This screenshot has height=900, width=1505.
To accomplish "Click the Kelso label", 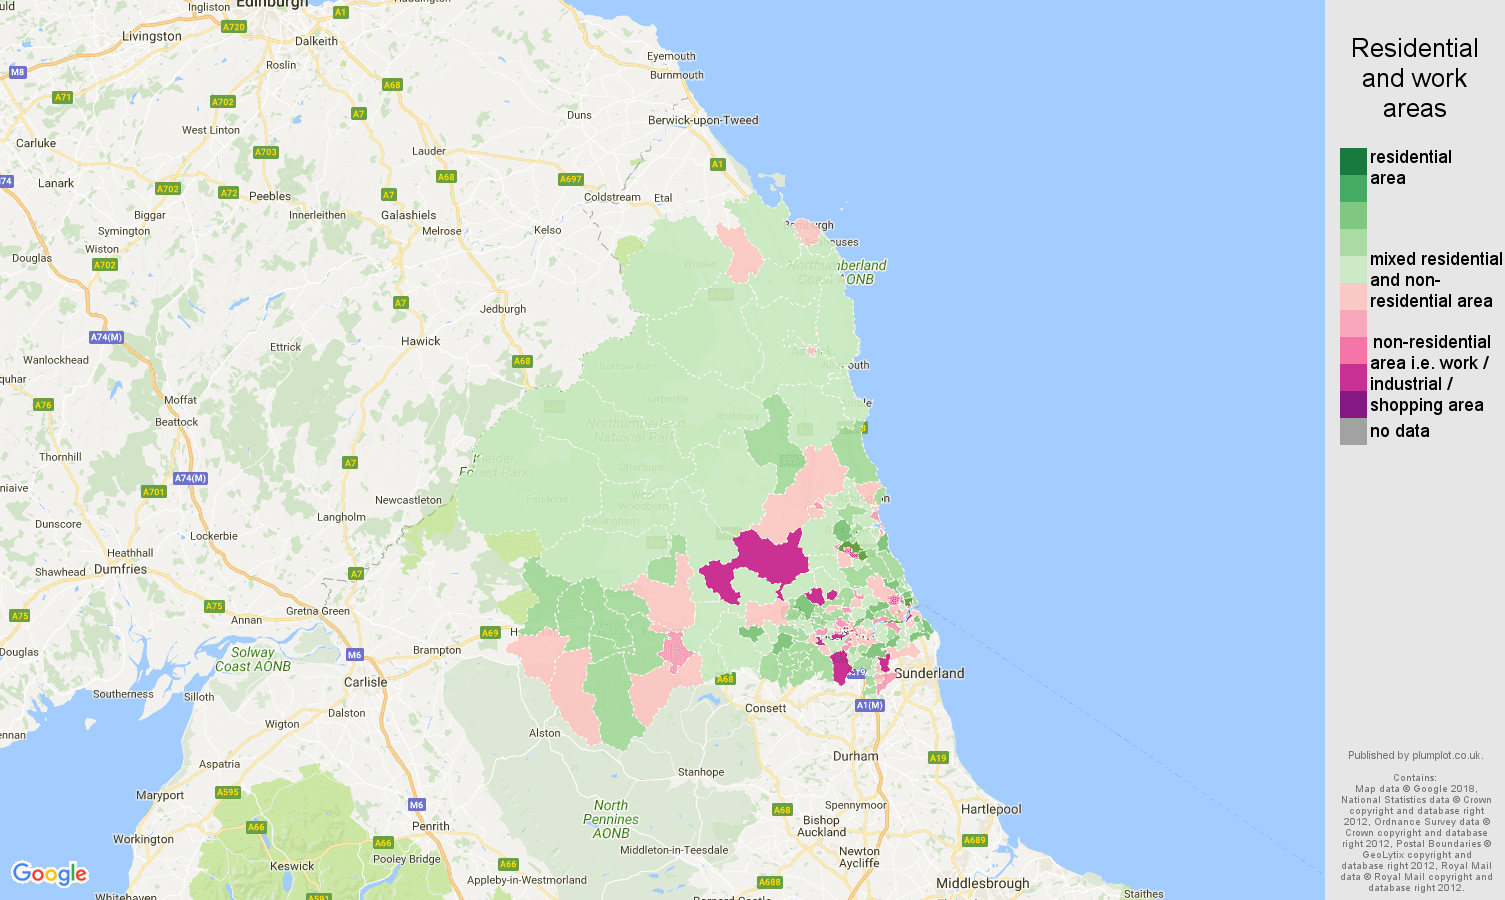I will coord(548,230).
